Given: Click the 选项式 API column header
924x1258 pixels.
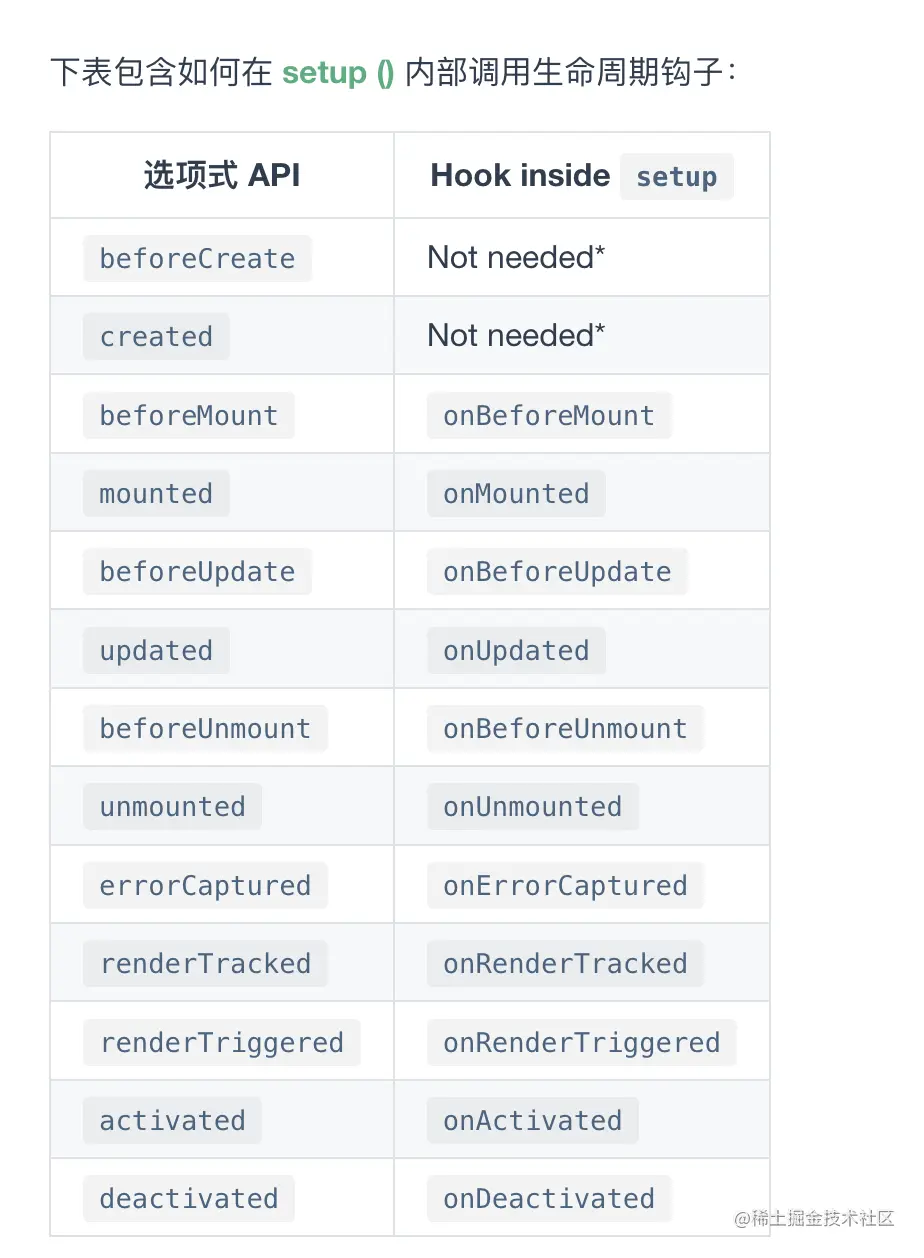Looking at the screenshot, I should (221, 176).
